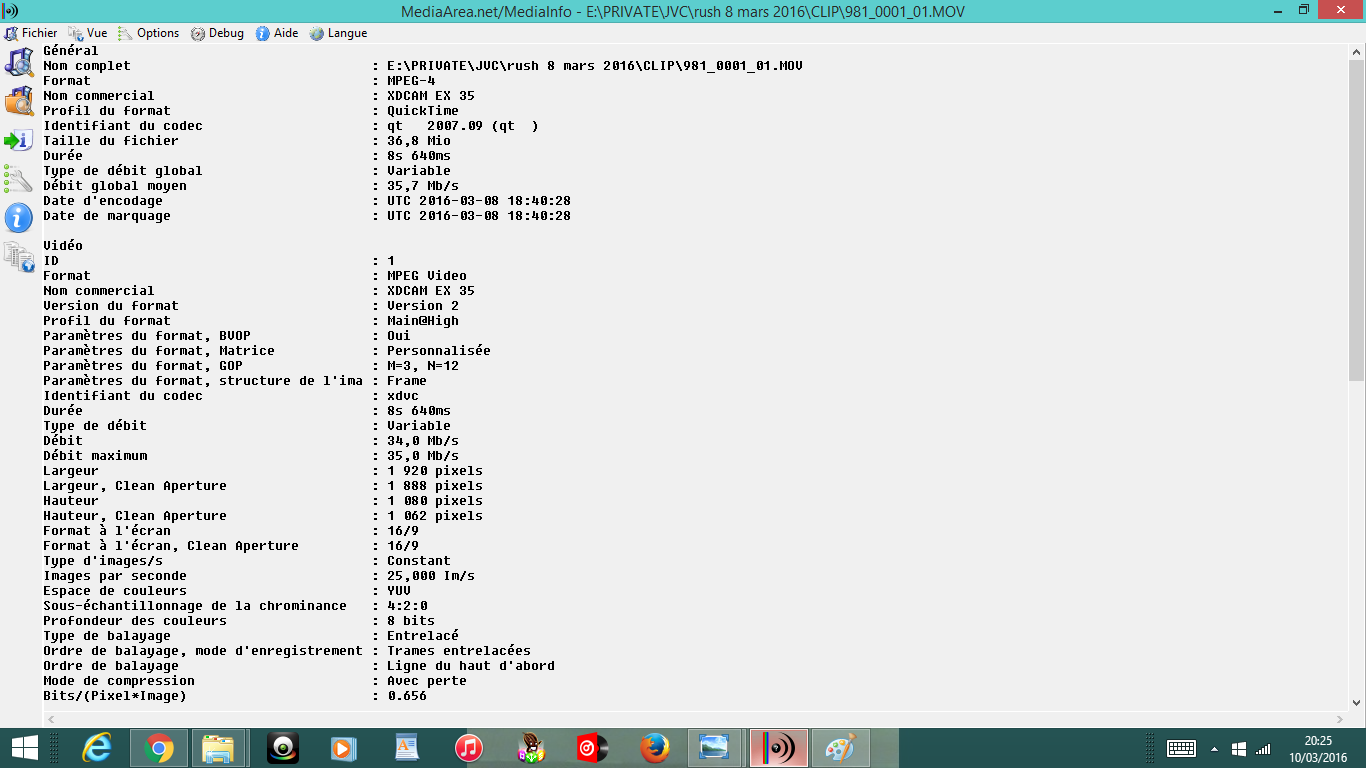
Task: Switch to the MediaInfo taskbar button
Action: 778,748
